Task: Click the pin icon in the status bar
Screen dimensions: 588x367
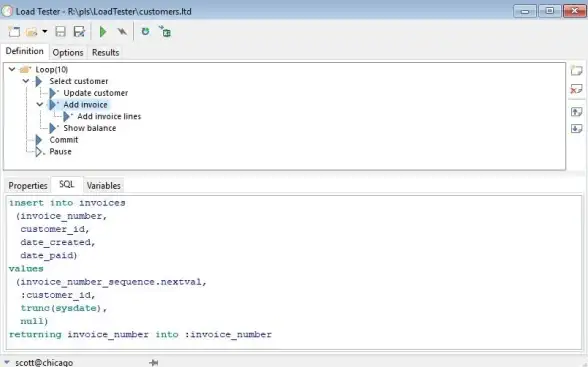Action: tap(153, 362)
